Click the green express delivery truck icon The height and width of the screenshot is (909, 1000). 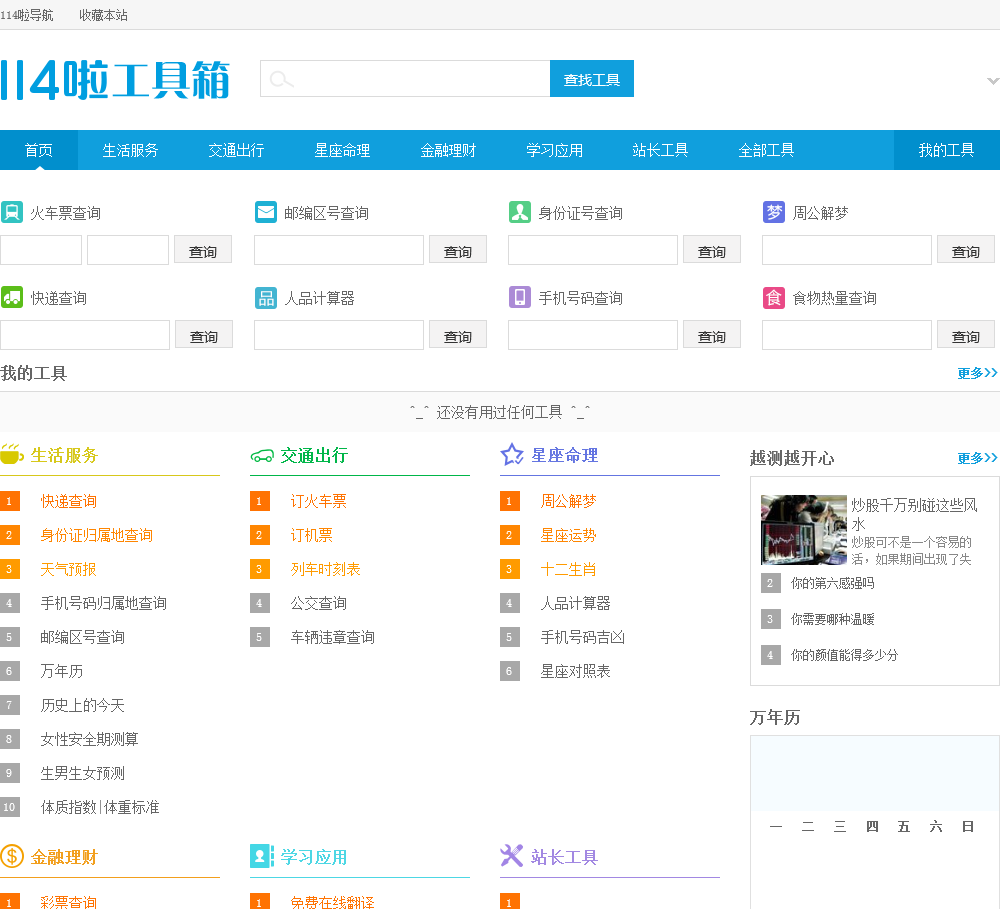[x=12, y=297]
